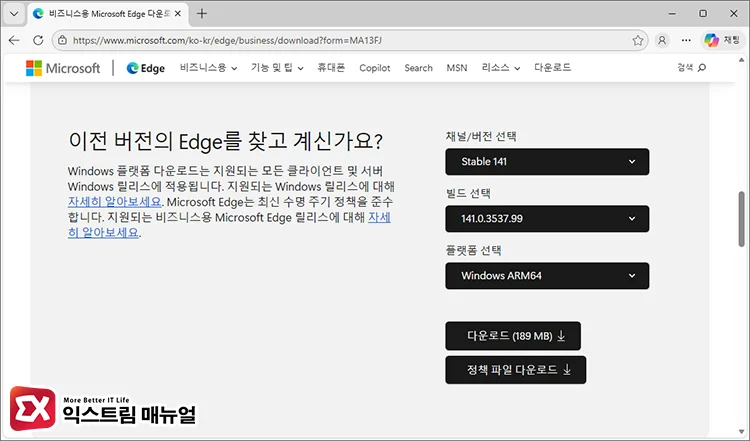
Task: Maximize the browser window
Action: (703, 13)
